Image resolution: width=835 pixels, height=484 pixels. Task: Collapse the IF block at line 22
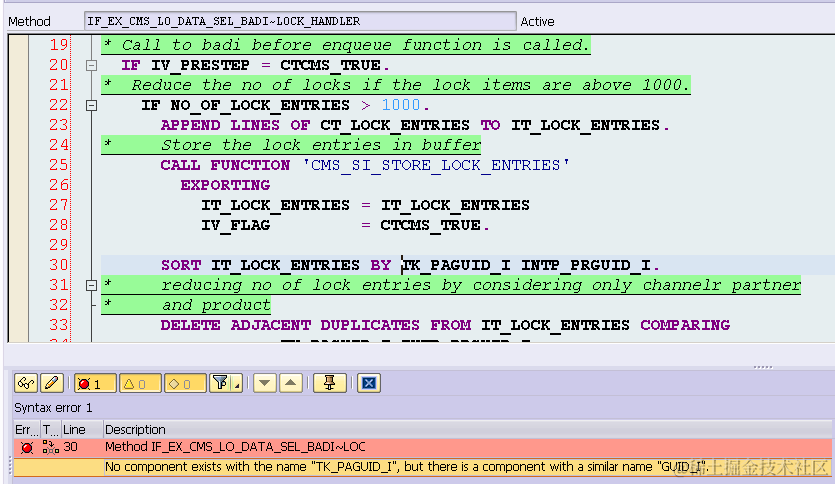click(92, 105)
